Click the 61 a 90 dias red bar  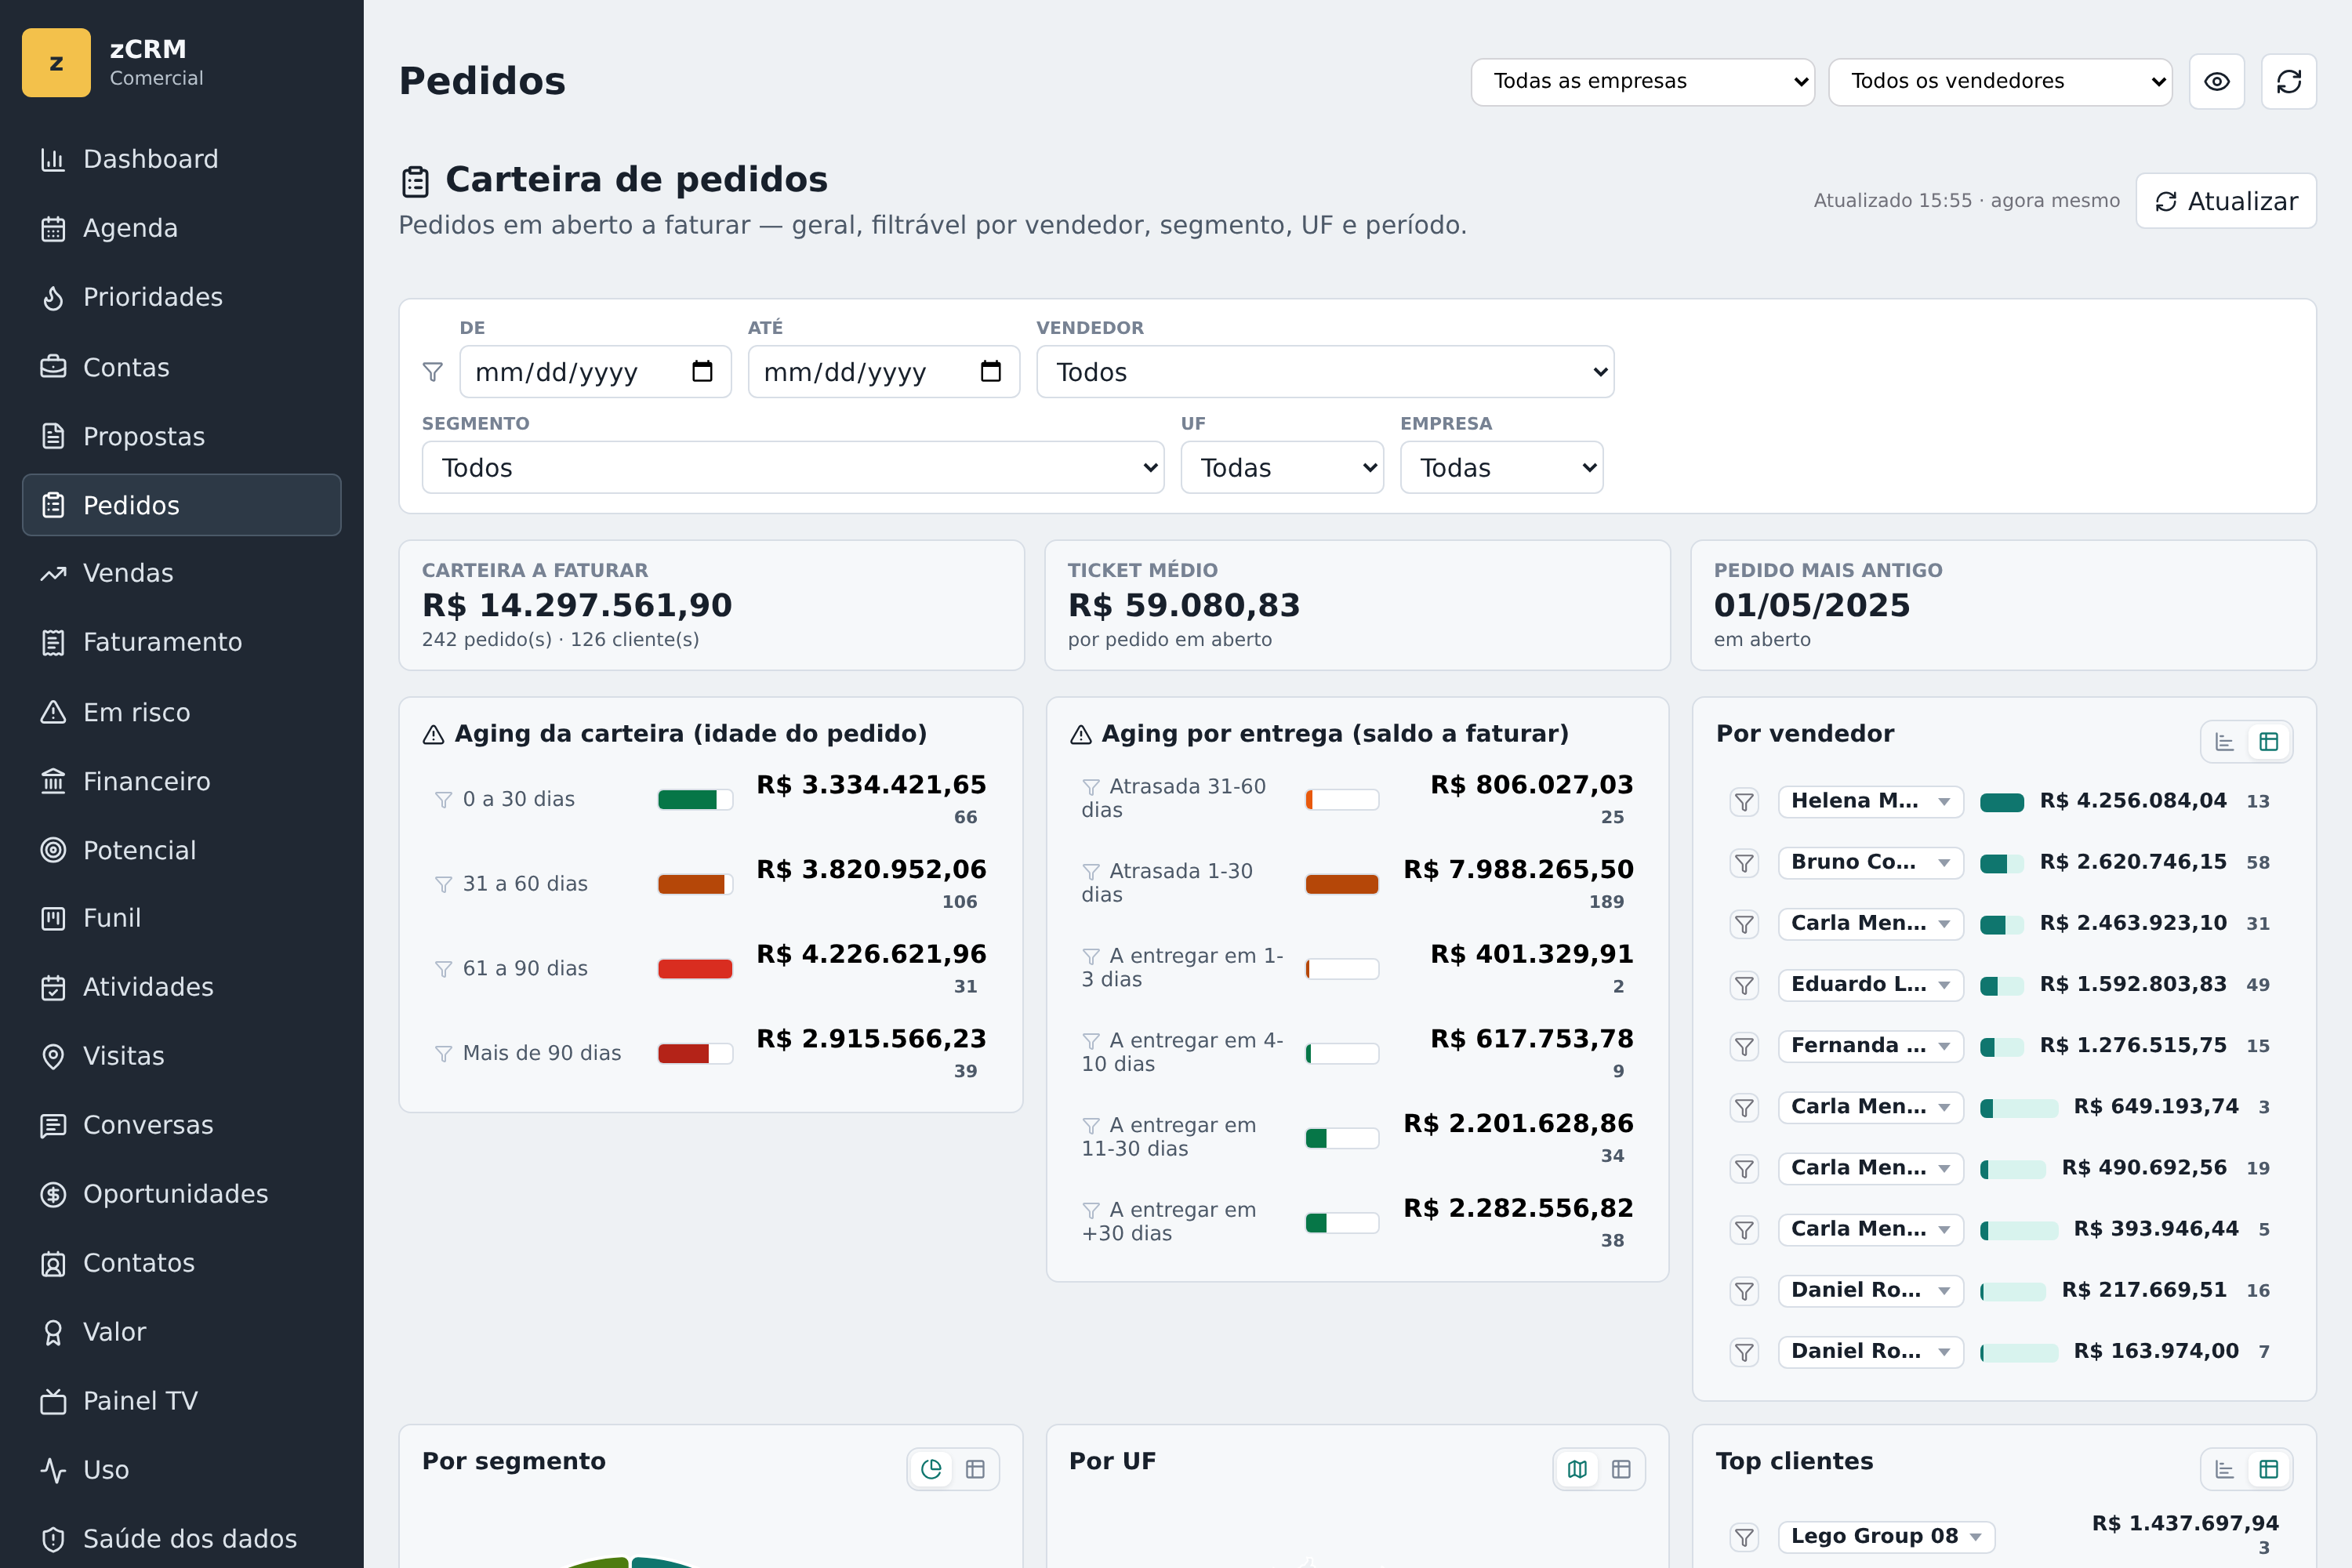click(x=695, y=968)
